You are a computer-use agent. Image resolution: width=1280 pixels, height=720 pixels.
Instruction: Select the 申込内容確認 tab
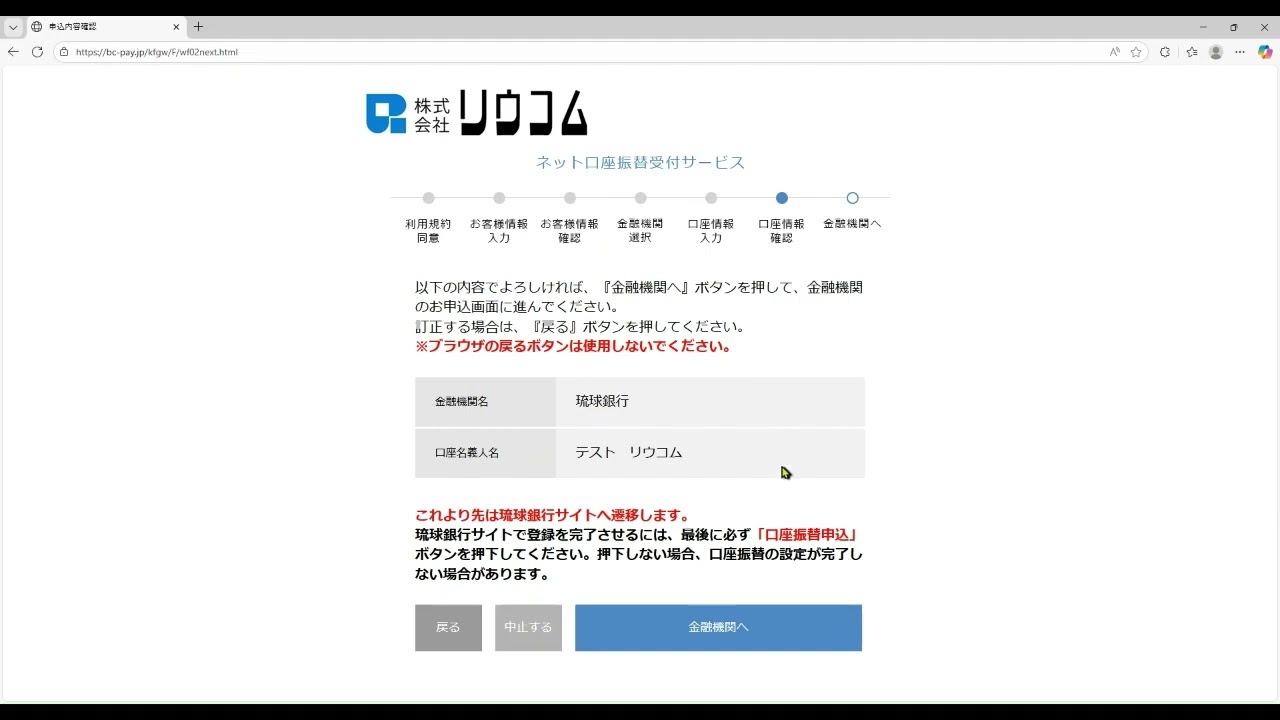(107, 27)
